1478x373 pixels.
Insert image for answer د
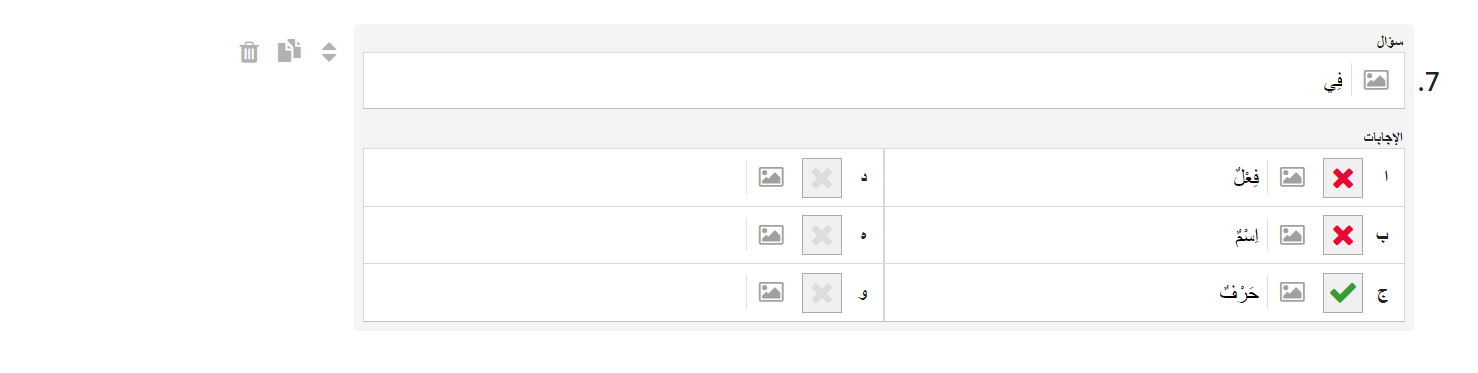(x=771, y=178)
